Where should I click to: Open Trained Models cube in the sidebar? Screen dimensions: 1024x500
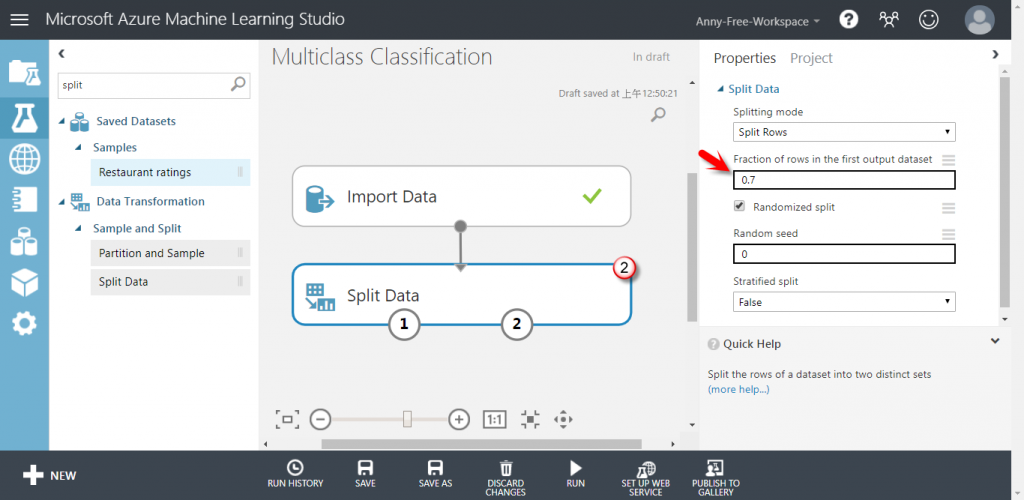coord(24,283)
